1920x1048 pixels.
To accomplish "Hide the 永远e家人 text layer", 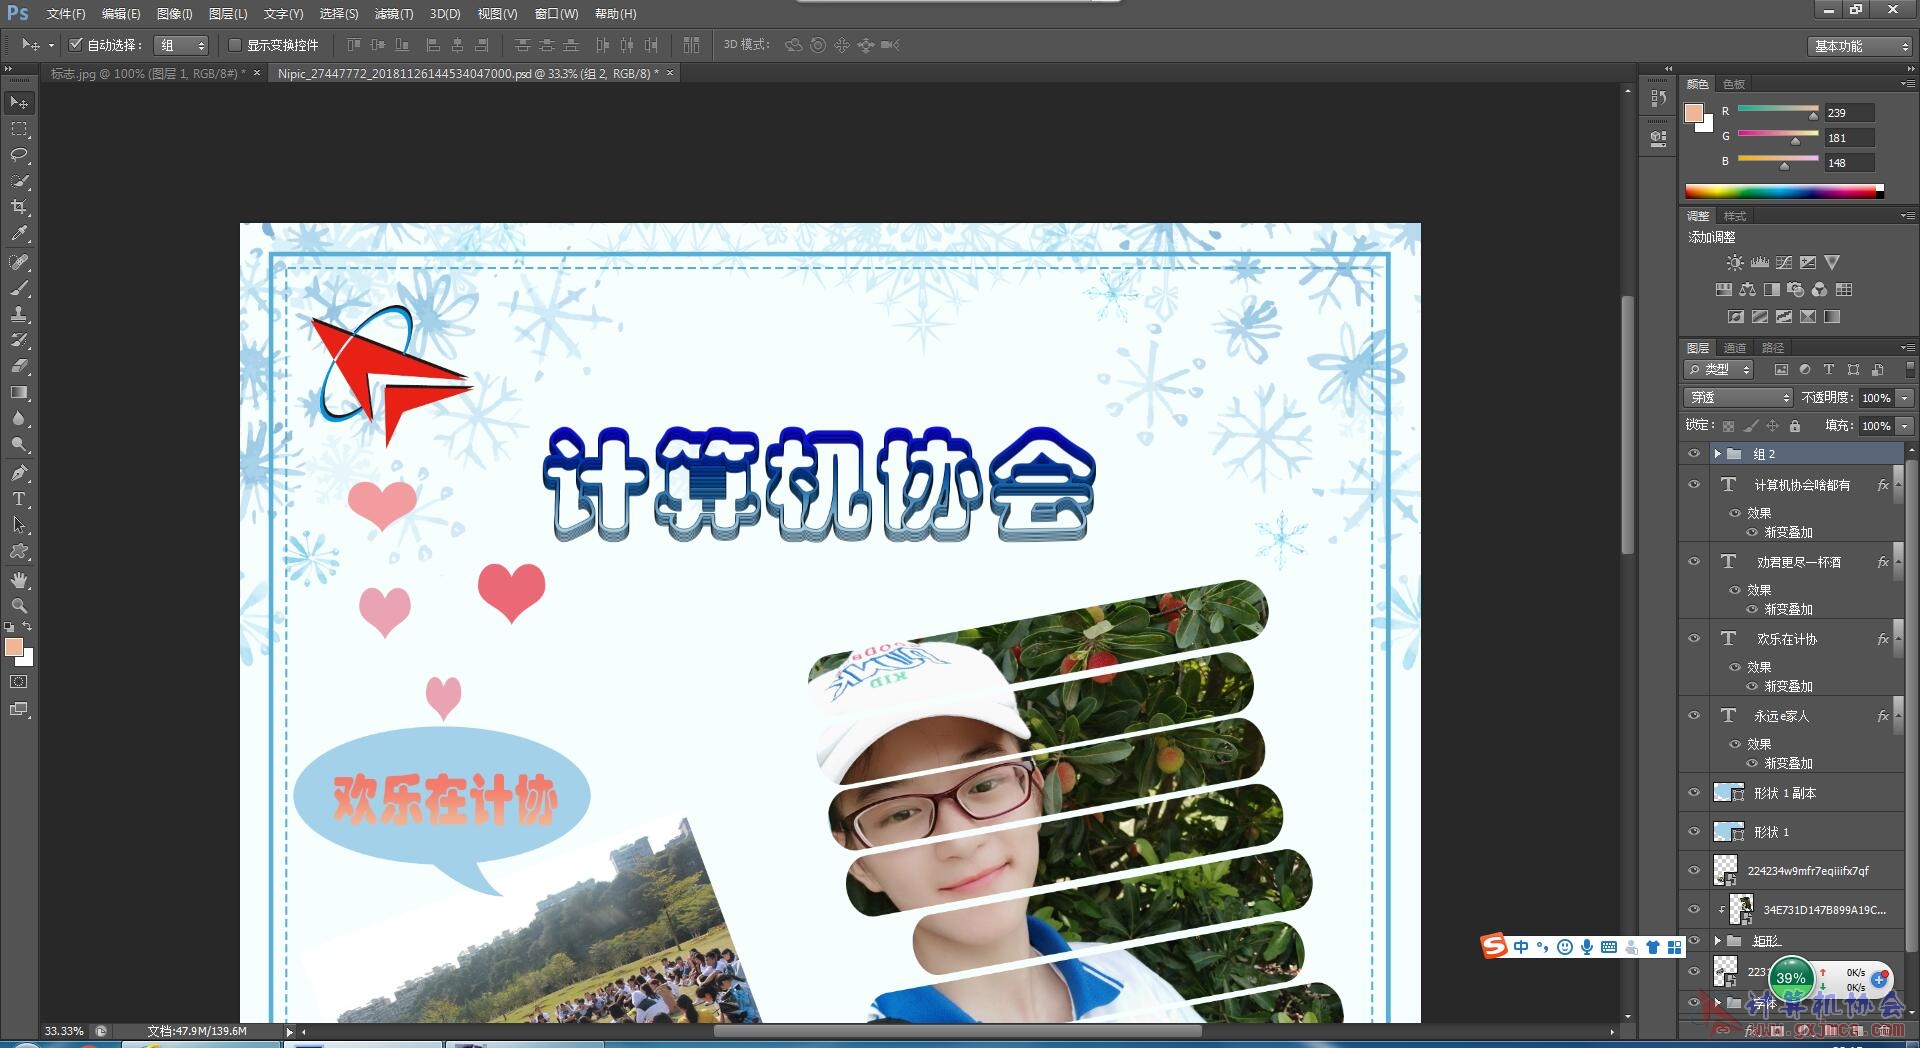I will 1694,716.
